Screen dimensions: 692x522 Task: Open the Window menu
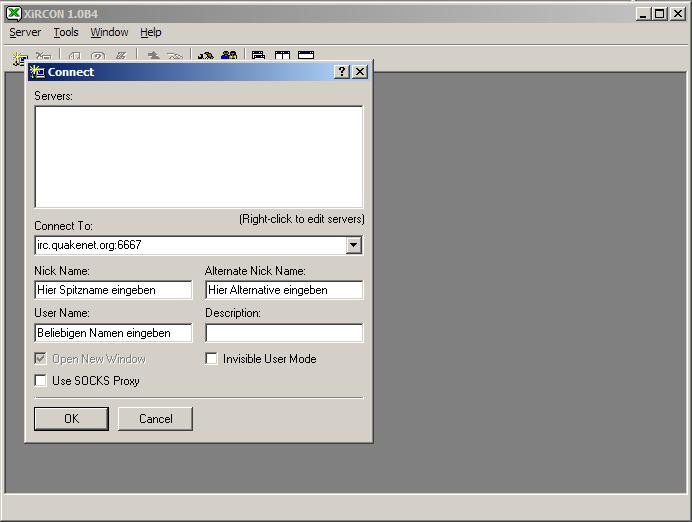[109, 32]
